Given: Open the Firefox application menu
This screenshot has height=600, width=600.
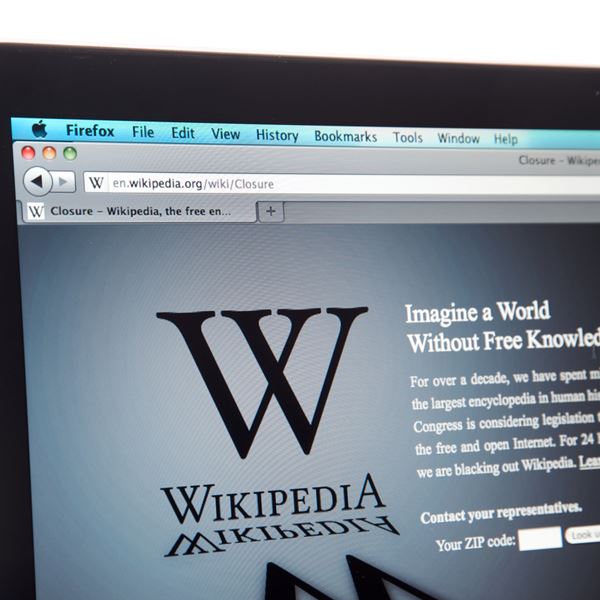Looking at the screenshot, I should pyautogui.click(x=90, y=131).
